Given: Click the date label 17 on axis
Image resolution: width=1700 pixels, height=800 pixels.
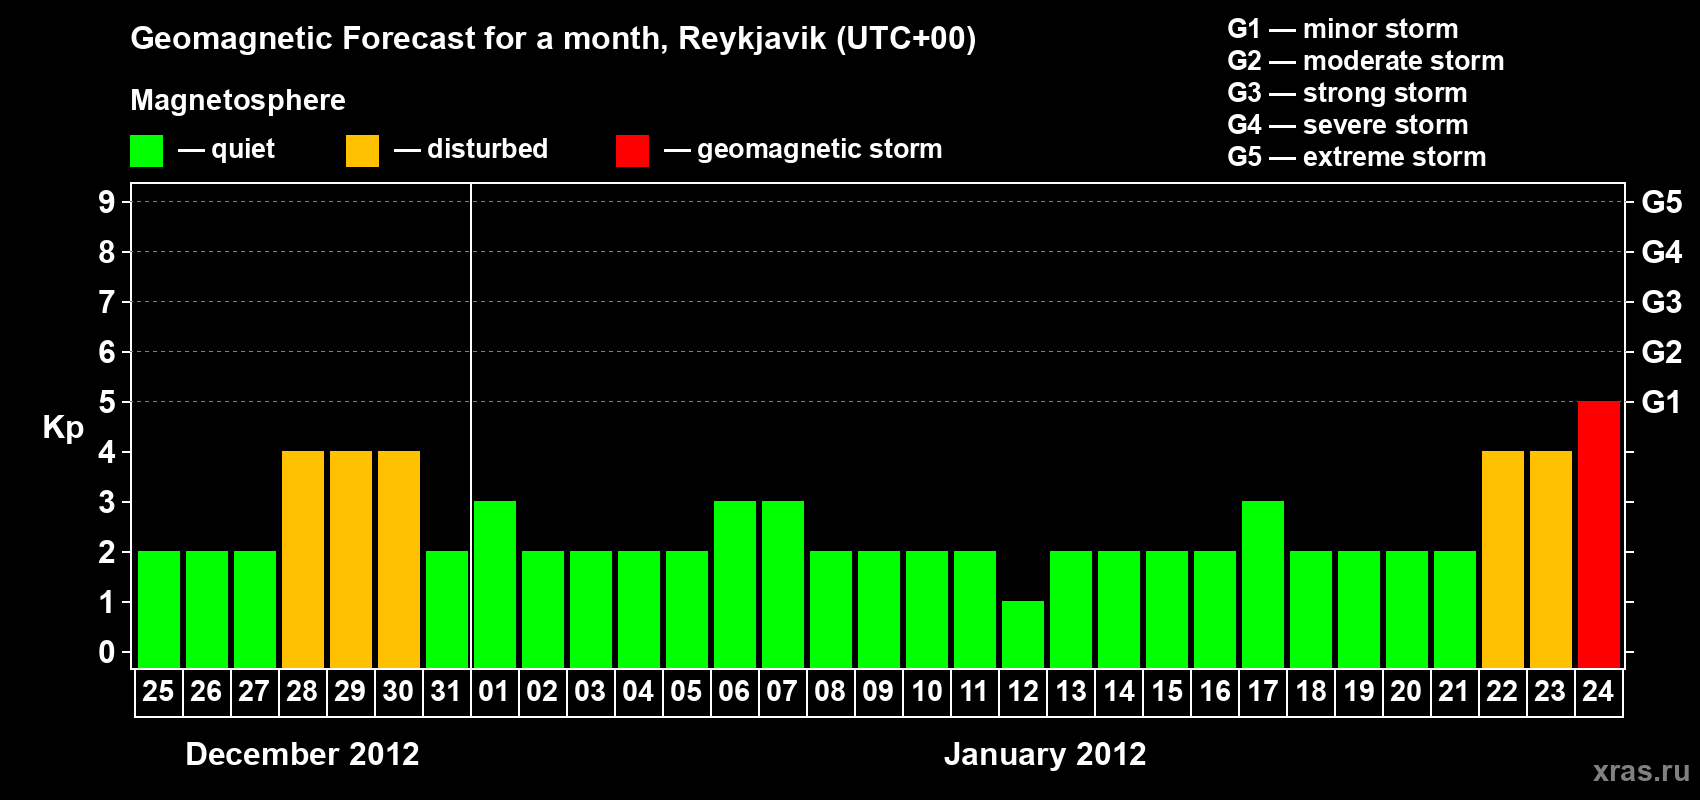Looking at the screenshot, I should [1262, 691].
